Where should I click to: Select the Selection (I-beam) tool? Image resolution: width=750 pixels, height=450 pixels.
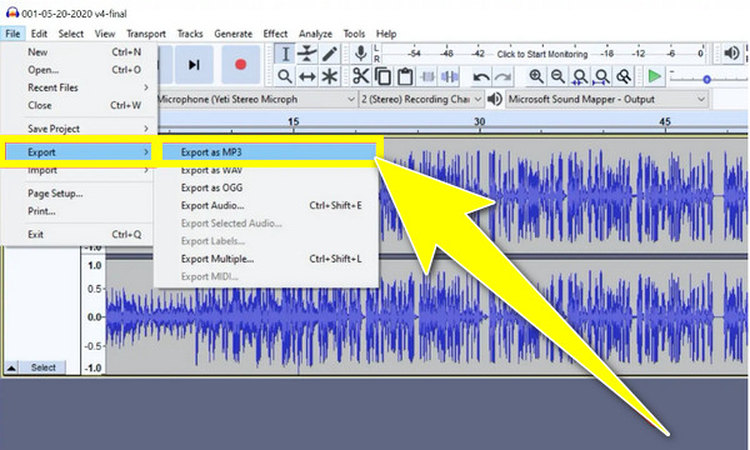(x=285, y=54)
